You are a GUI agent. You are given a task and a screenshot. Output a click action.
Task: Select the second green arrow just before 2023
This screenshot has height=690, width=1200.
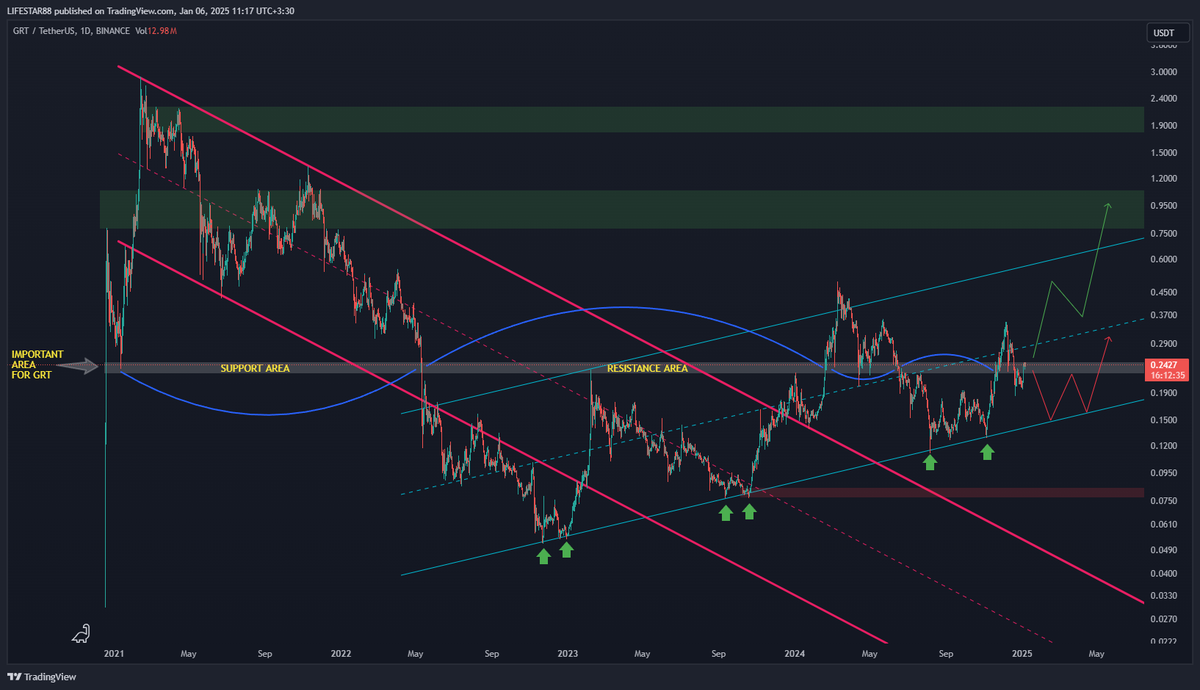click(566, 550)
